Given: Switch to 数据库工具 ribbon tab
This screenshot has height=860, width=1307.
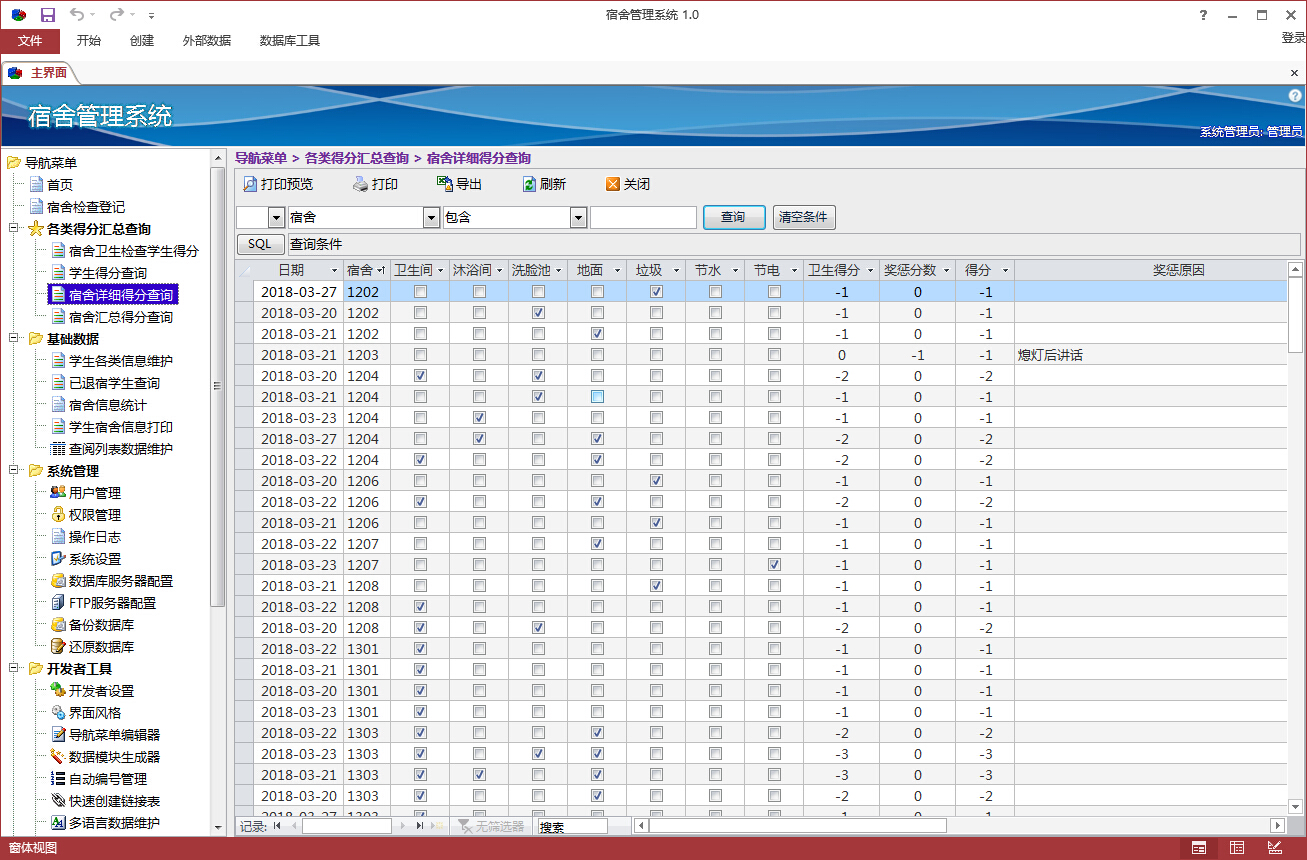Looking at the screenshot, I should [290, 41].
